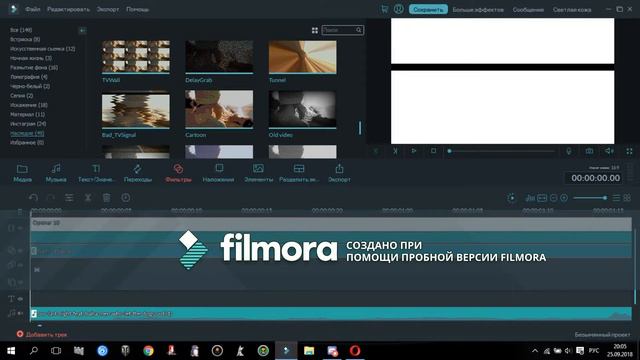Click Добавить трек to add a track
The image size is (640, 360).
click(x=42, y=334)
